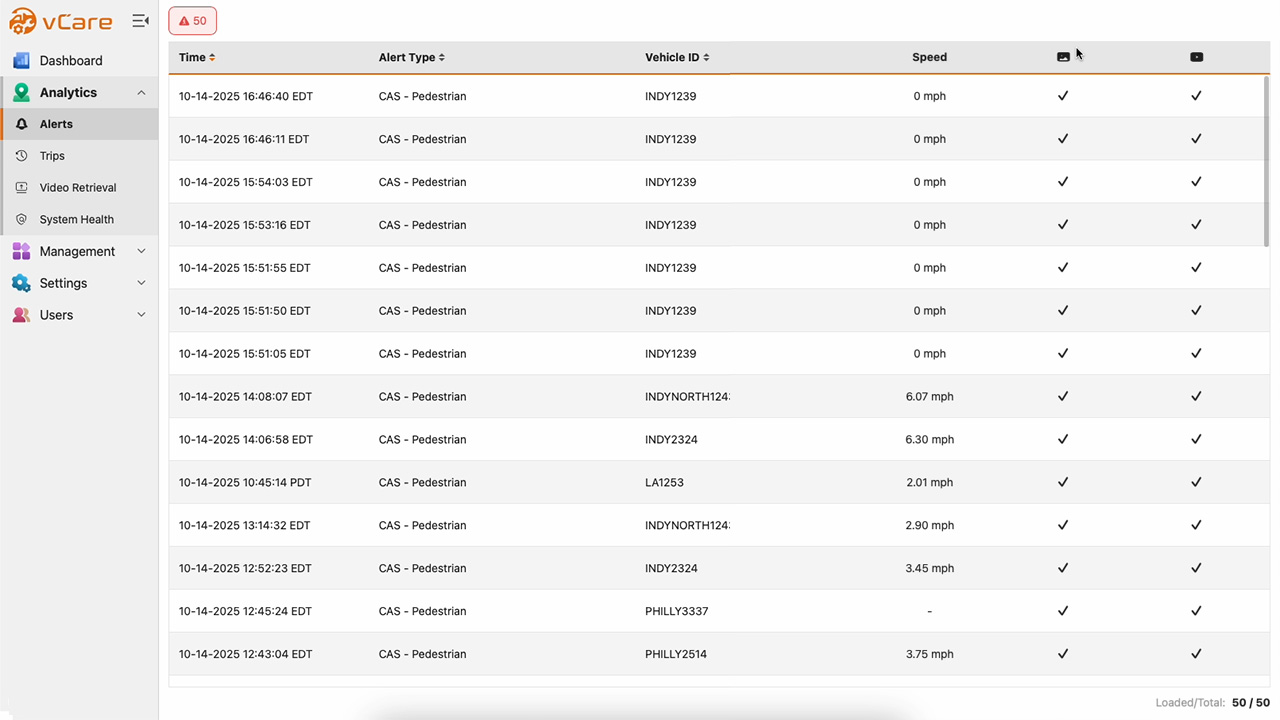
Task: Select the Dashboard icon in the sidebar
Action: coord(21,60)
